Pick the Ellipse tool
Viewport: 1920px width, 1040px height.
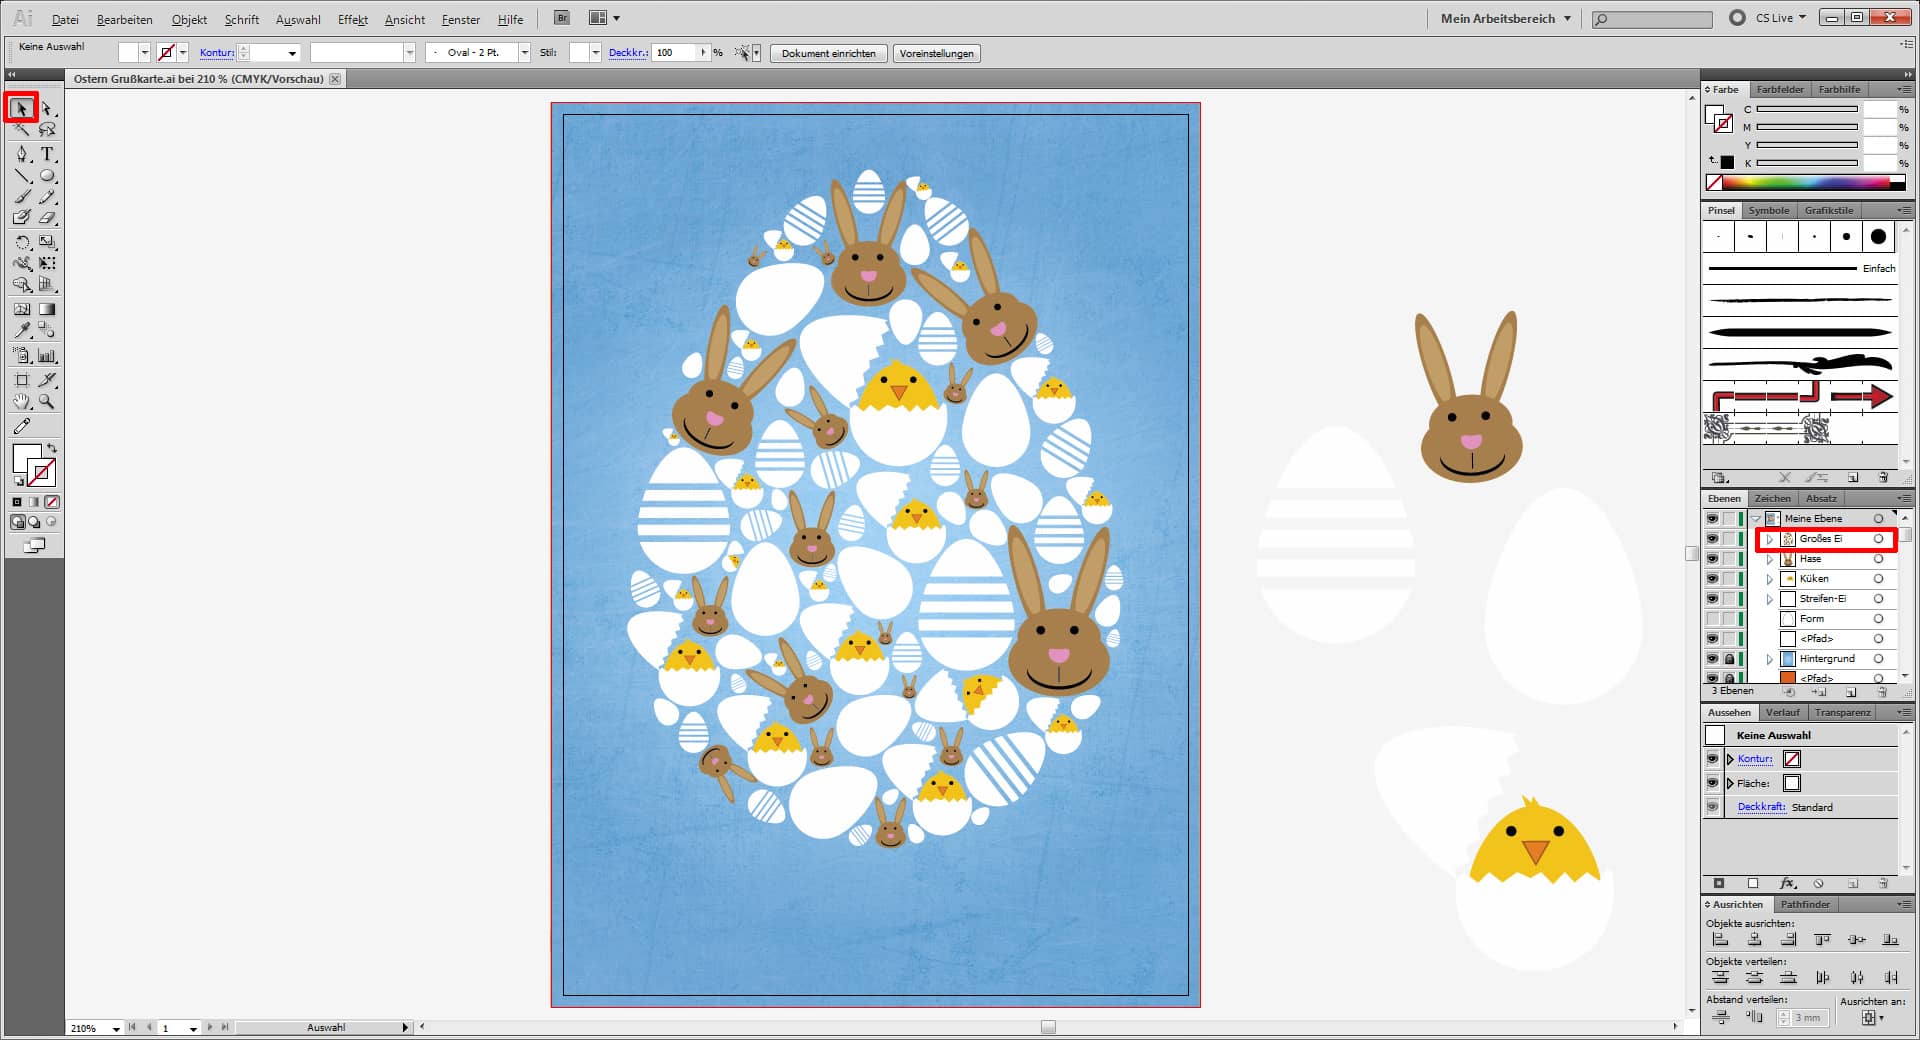[x=47, y=176]
